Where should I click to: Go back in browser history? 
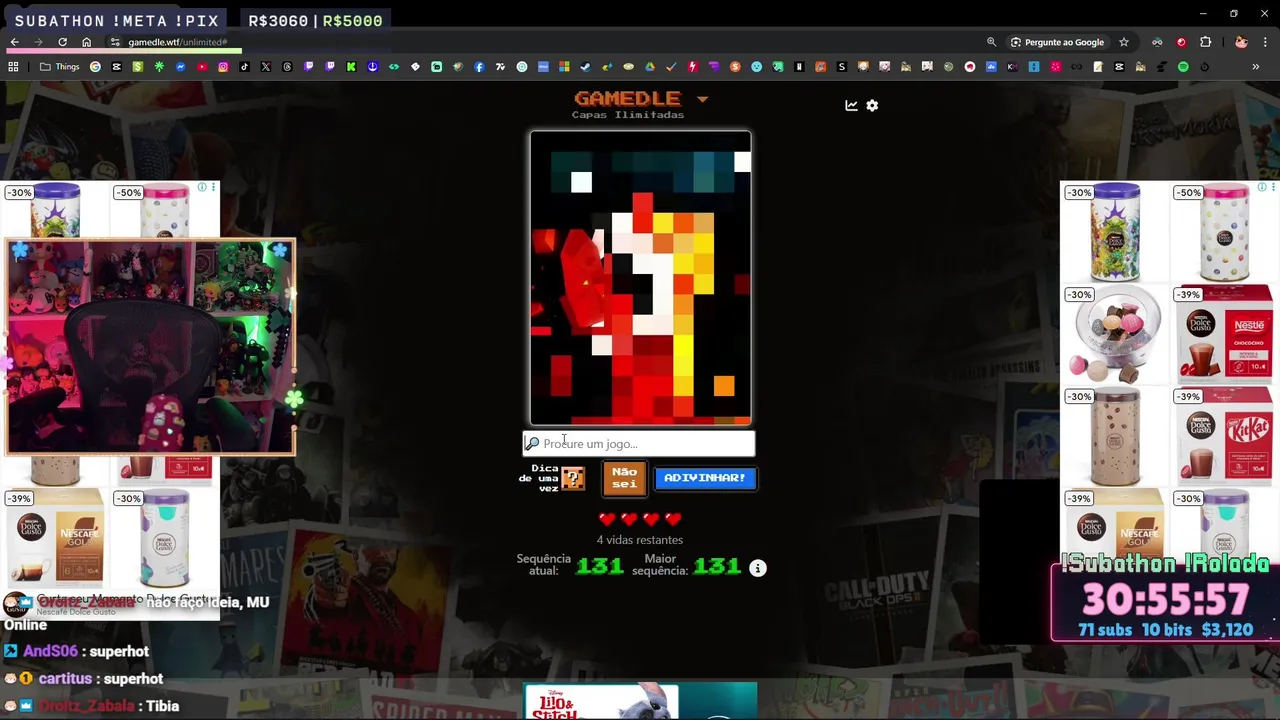[x=14, y=42]
